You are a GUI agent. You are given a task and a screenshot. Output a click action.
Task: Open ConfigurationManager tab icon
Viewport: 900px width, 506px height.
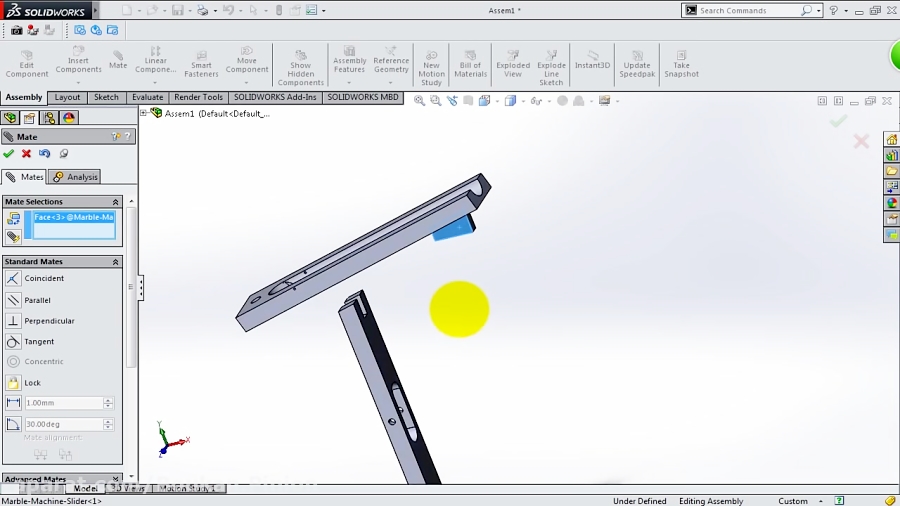pos(49,118)
